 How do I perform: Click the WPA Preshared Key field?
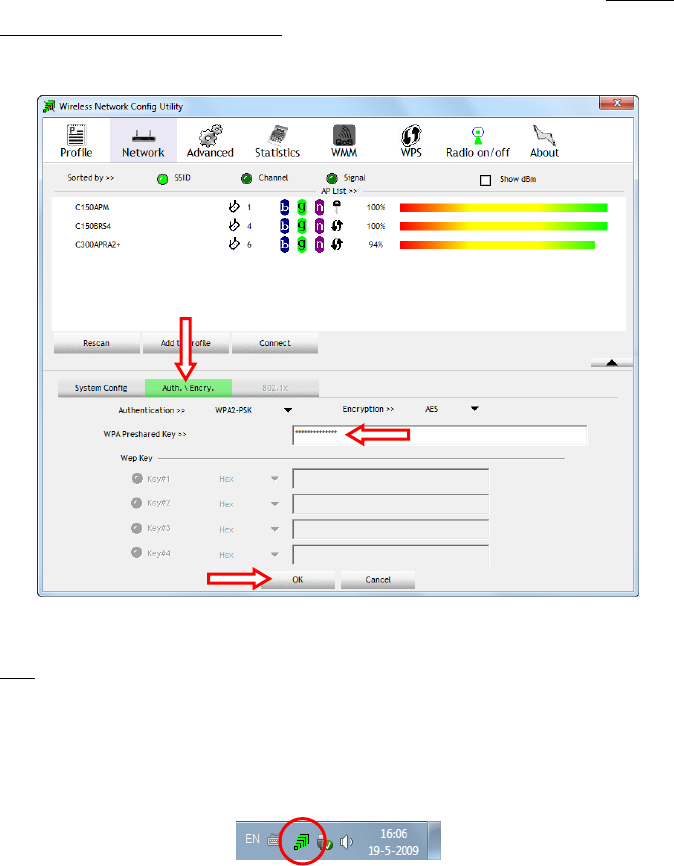[x=440, y=435]
